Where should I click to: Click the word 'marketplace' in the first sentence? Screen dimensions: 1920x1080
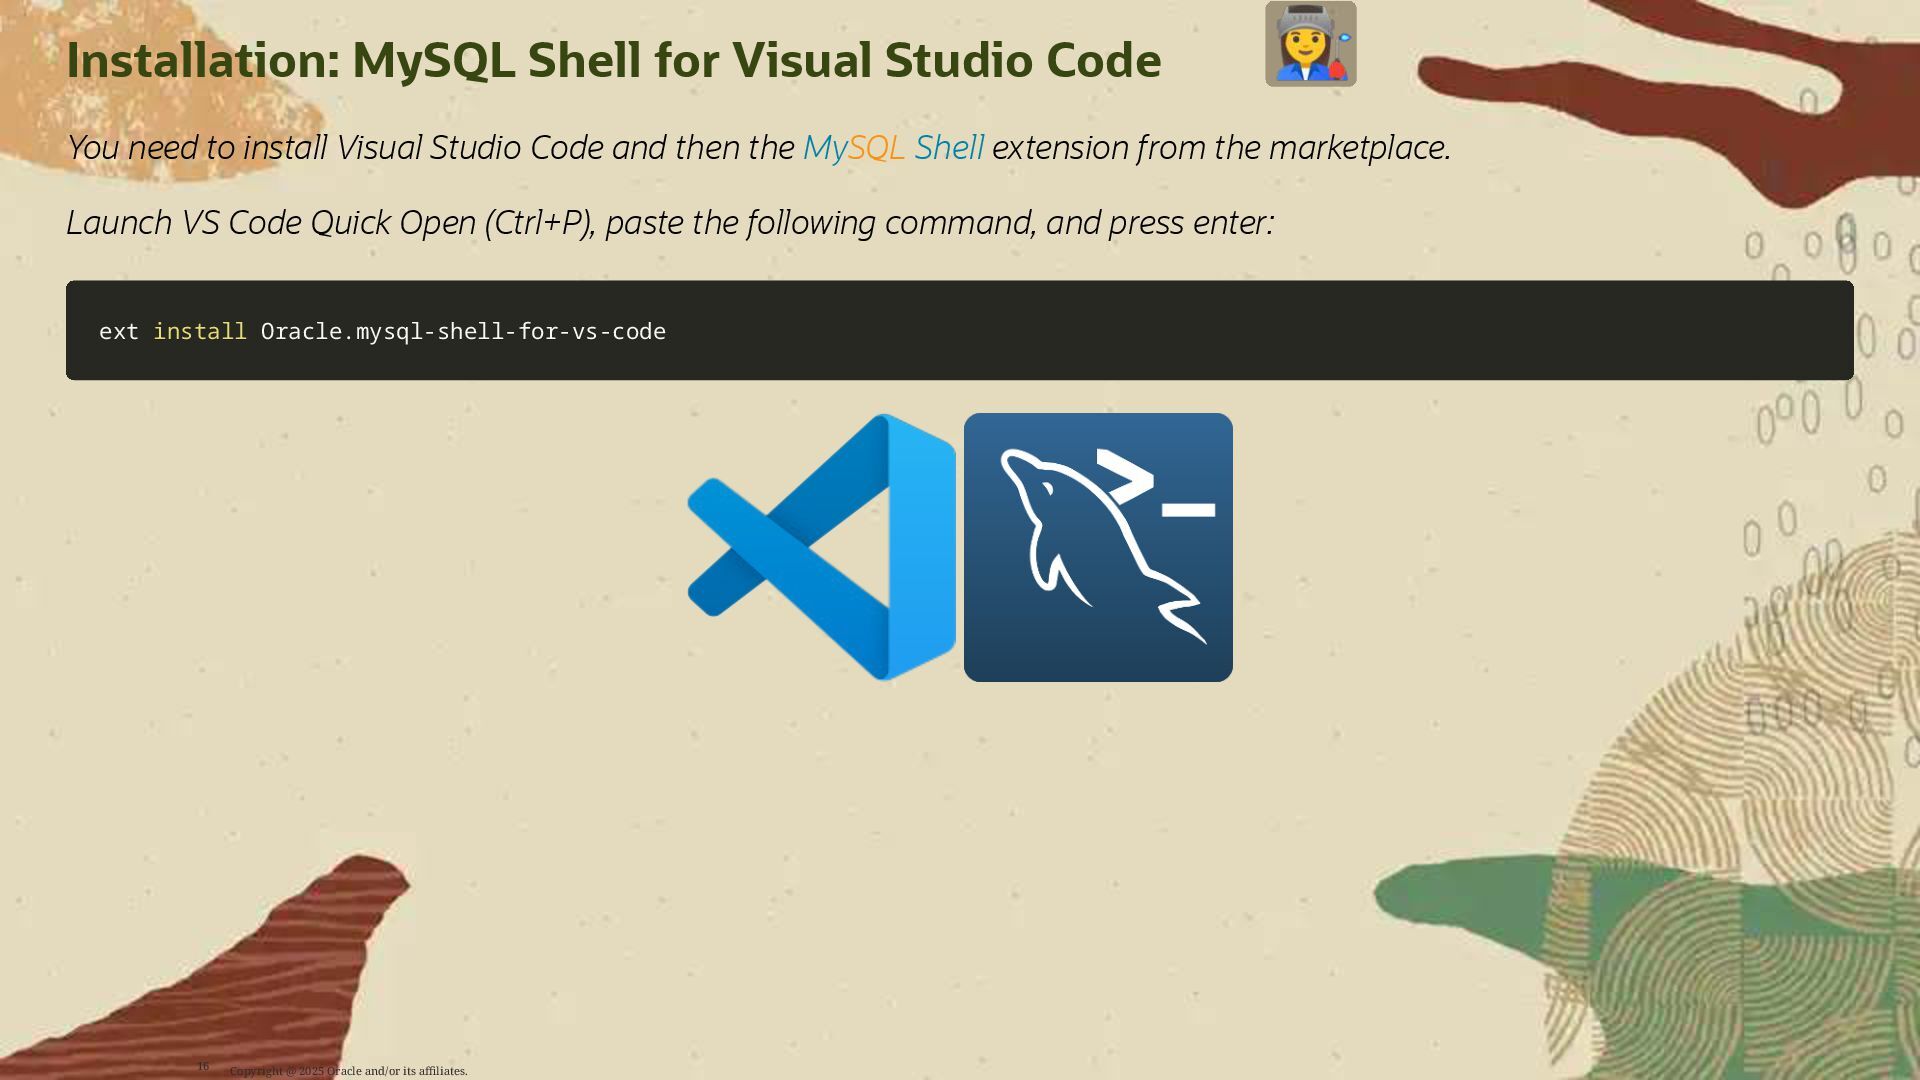tap(1358, 148)
